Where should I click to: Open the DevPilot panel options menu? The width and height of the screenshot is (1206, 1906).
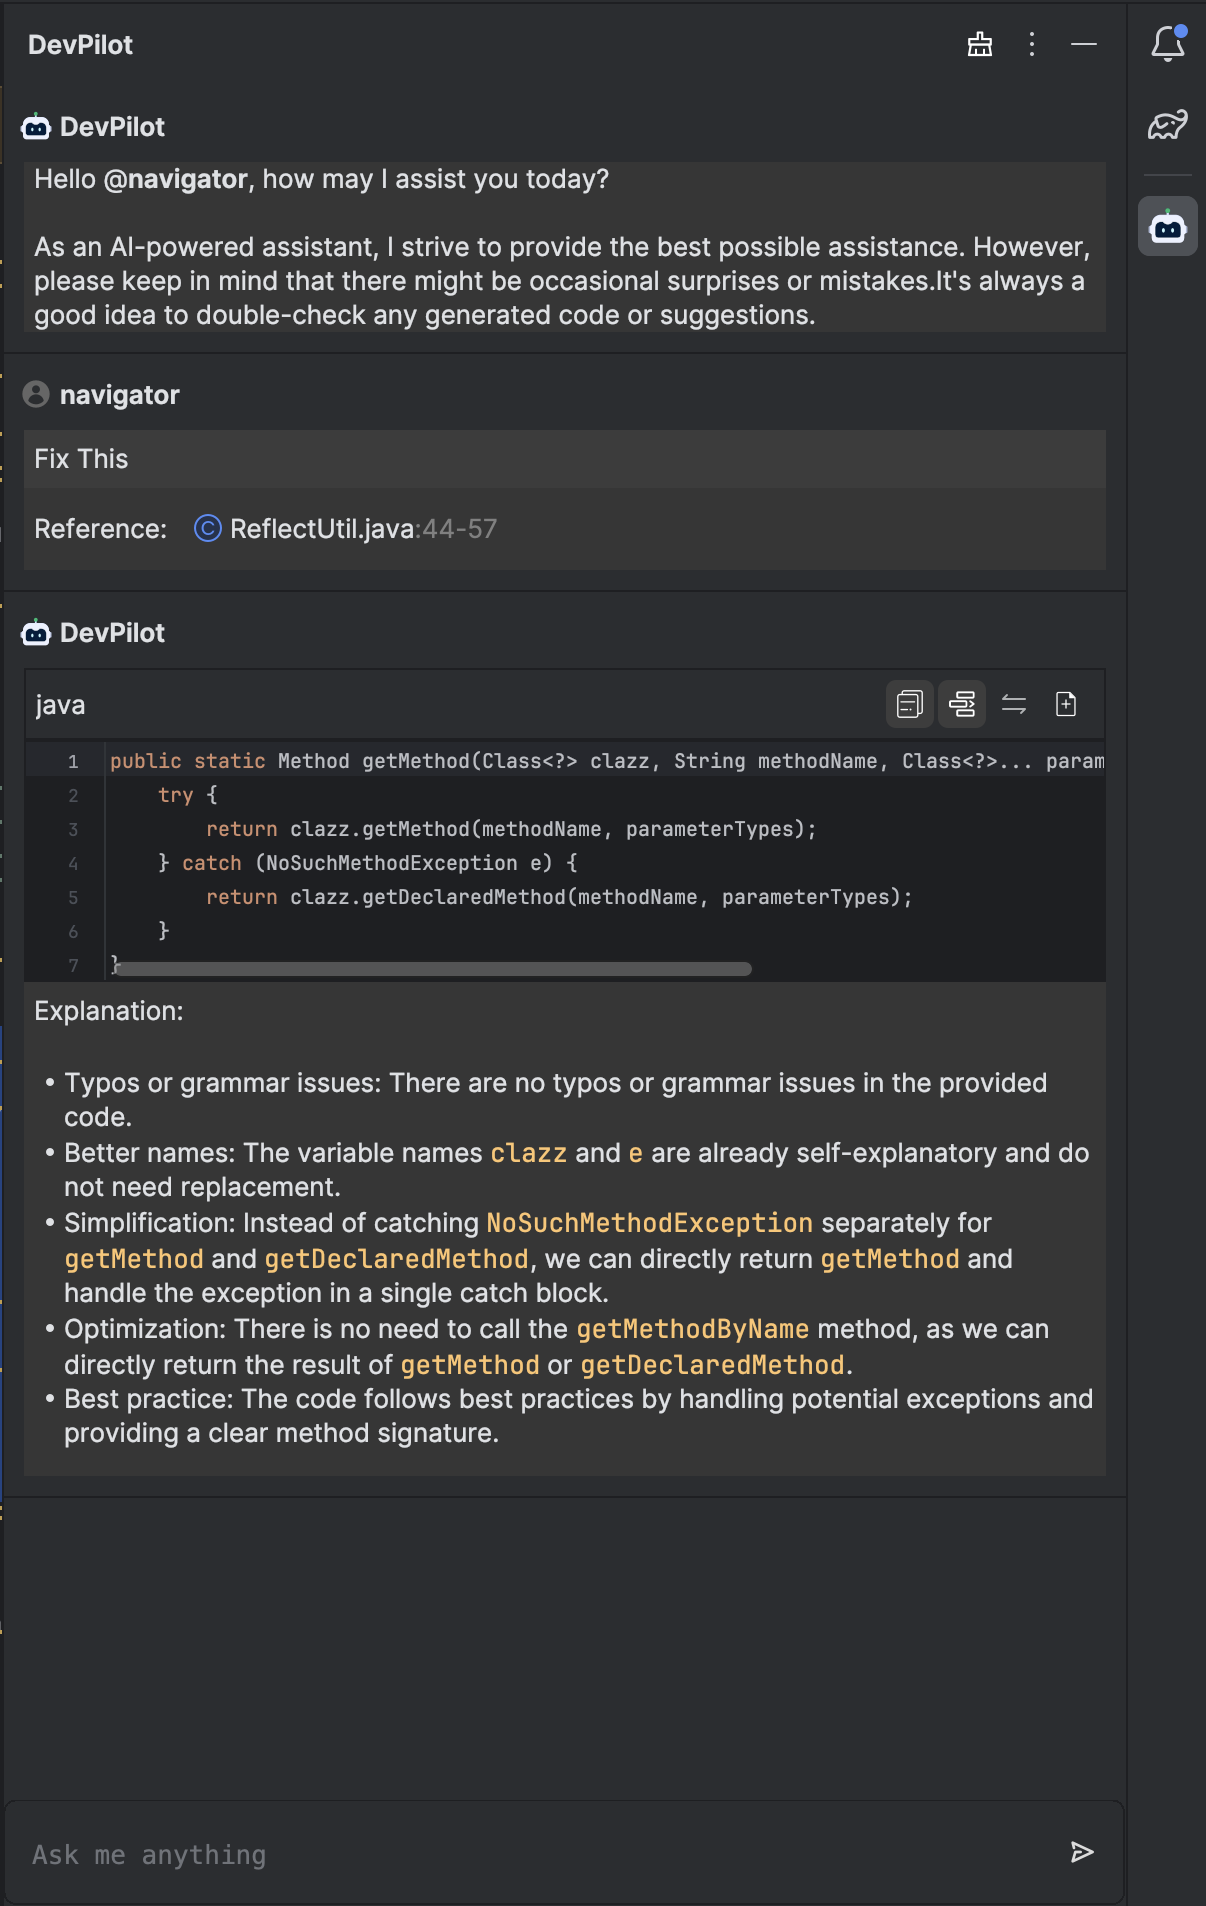1032,44
